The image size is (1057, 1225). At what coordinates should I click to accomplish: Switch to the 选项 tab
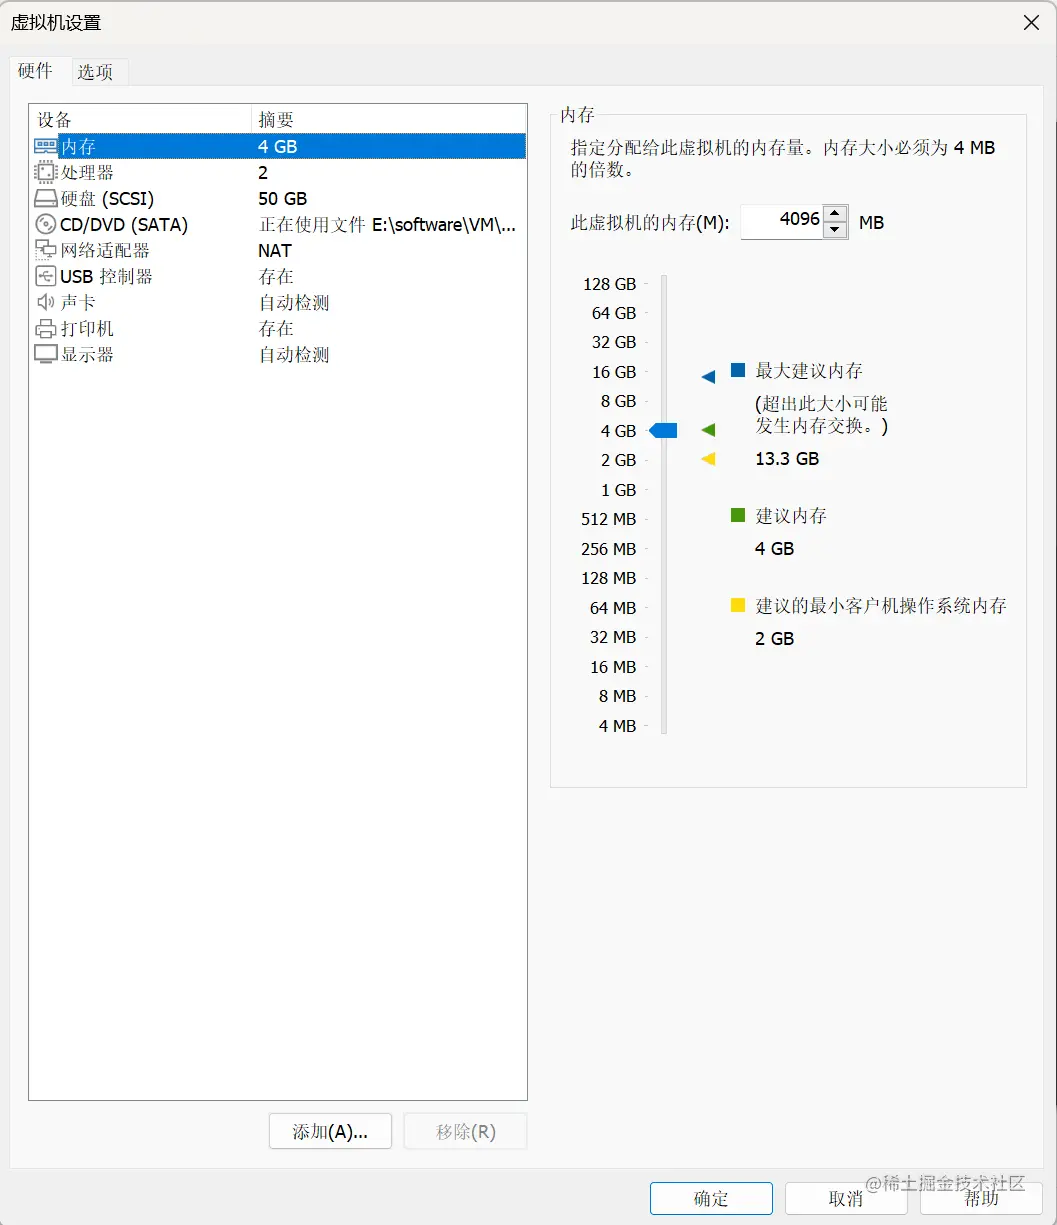[x=97, y=71]
